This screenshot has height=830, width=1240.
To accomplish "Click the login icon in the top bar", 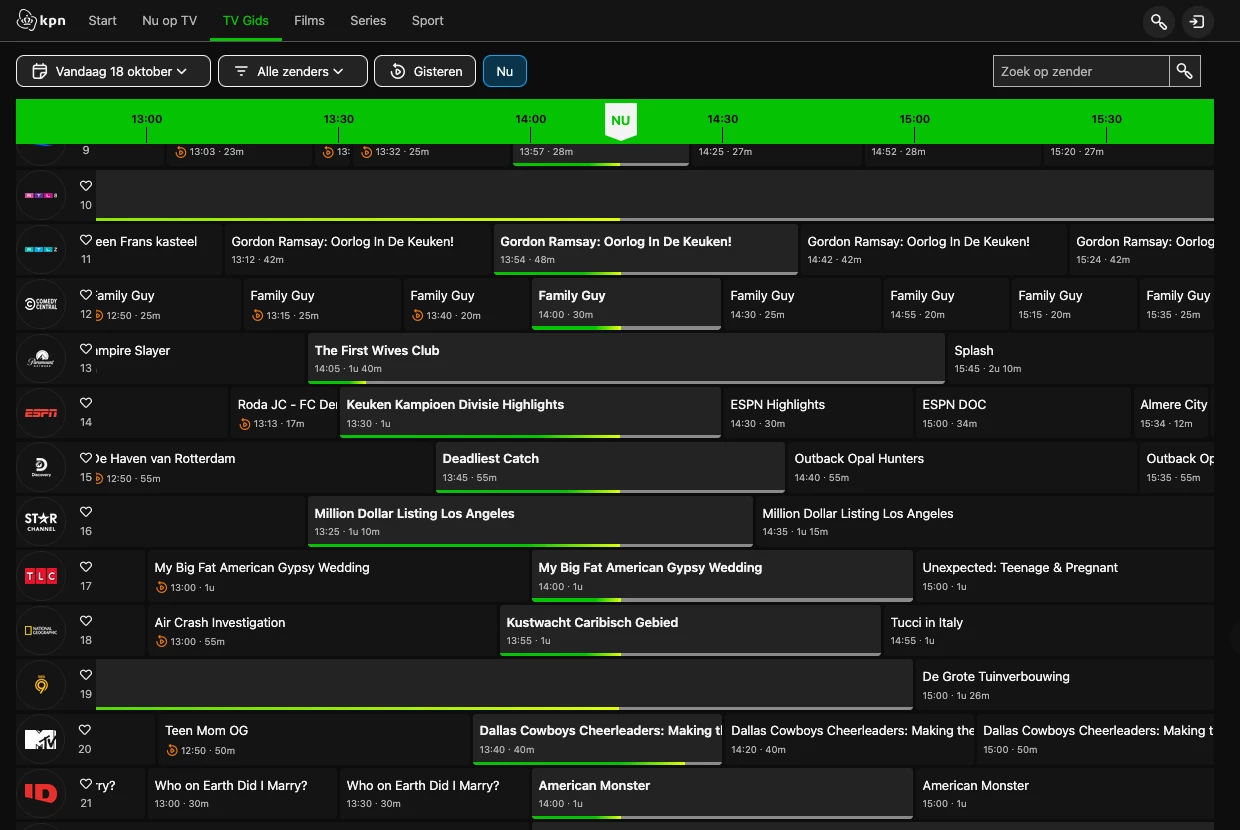I will coord(1198,21).
